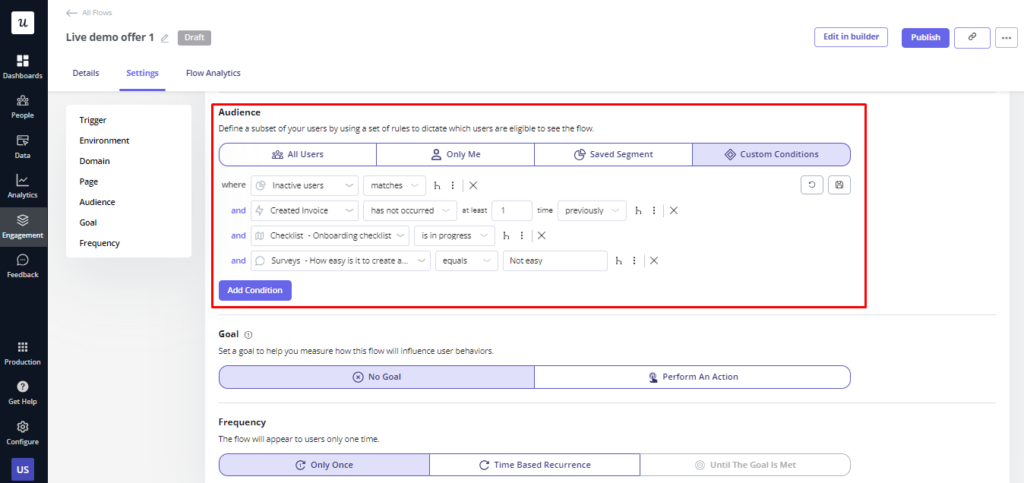Select Time Based Recurrence frequency
This screenshot has height=483, width=1024.
click(534, 465)
